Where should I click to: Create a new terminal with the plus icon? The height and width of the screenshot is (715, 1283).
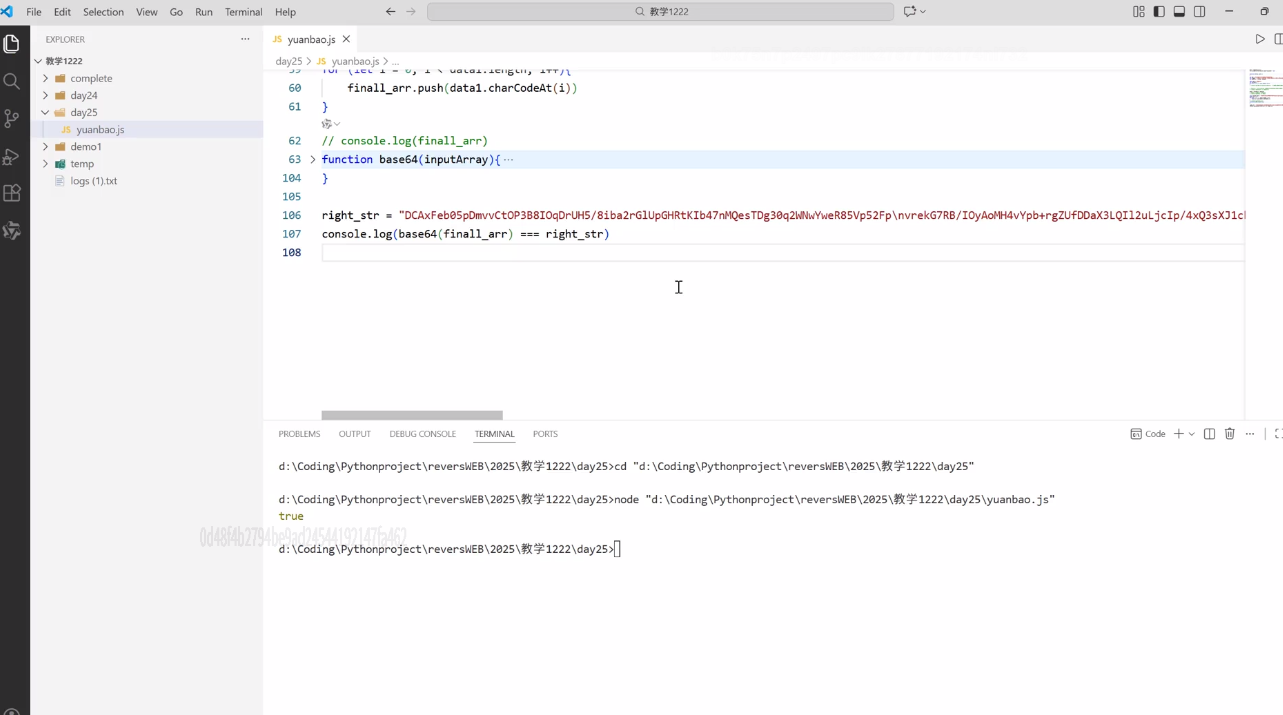pyautogui.click(x=1179, y=434)
